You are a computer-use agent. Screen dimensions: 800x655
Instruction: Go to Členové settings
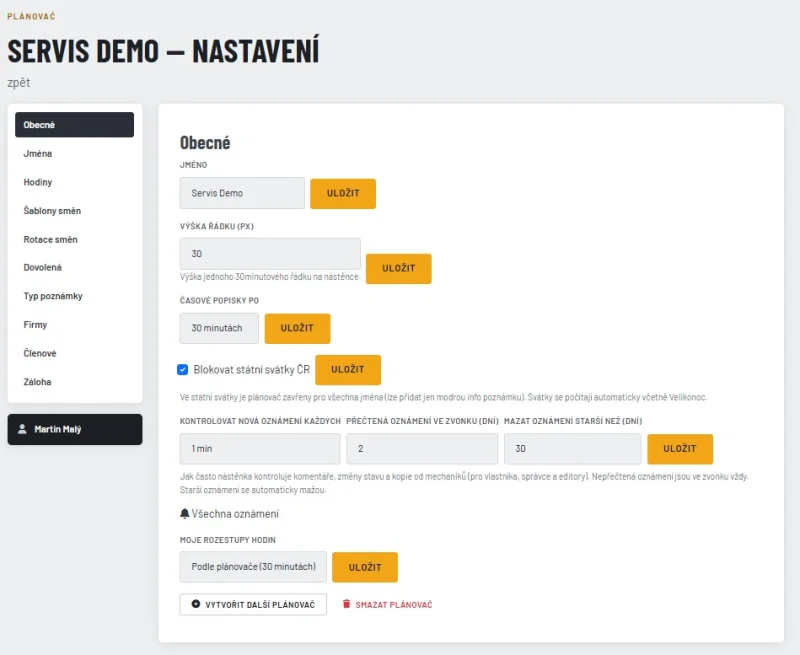tap(74, 353)
